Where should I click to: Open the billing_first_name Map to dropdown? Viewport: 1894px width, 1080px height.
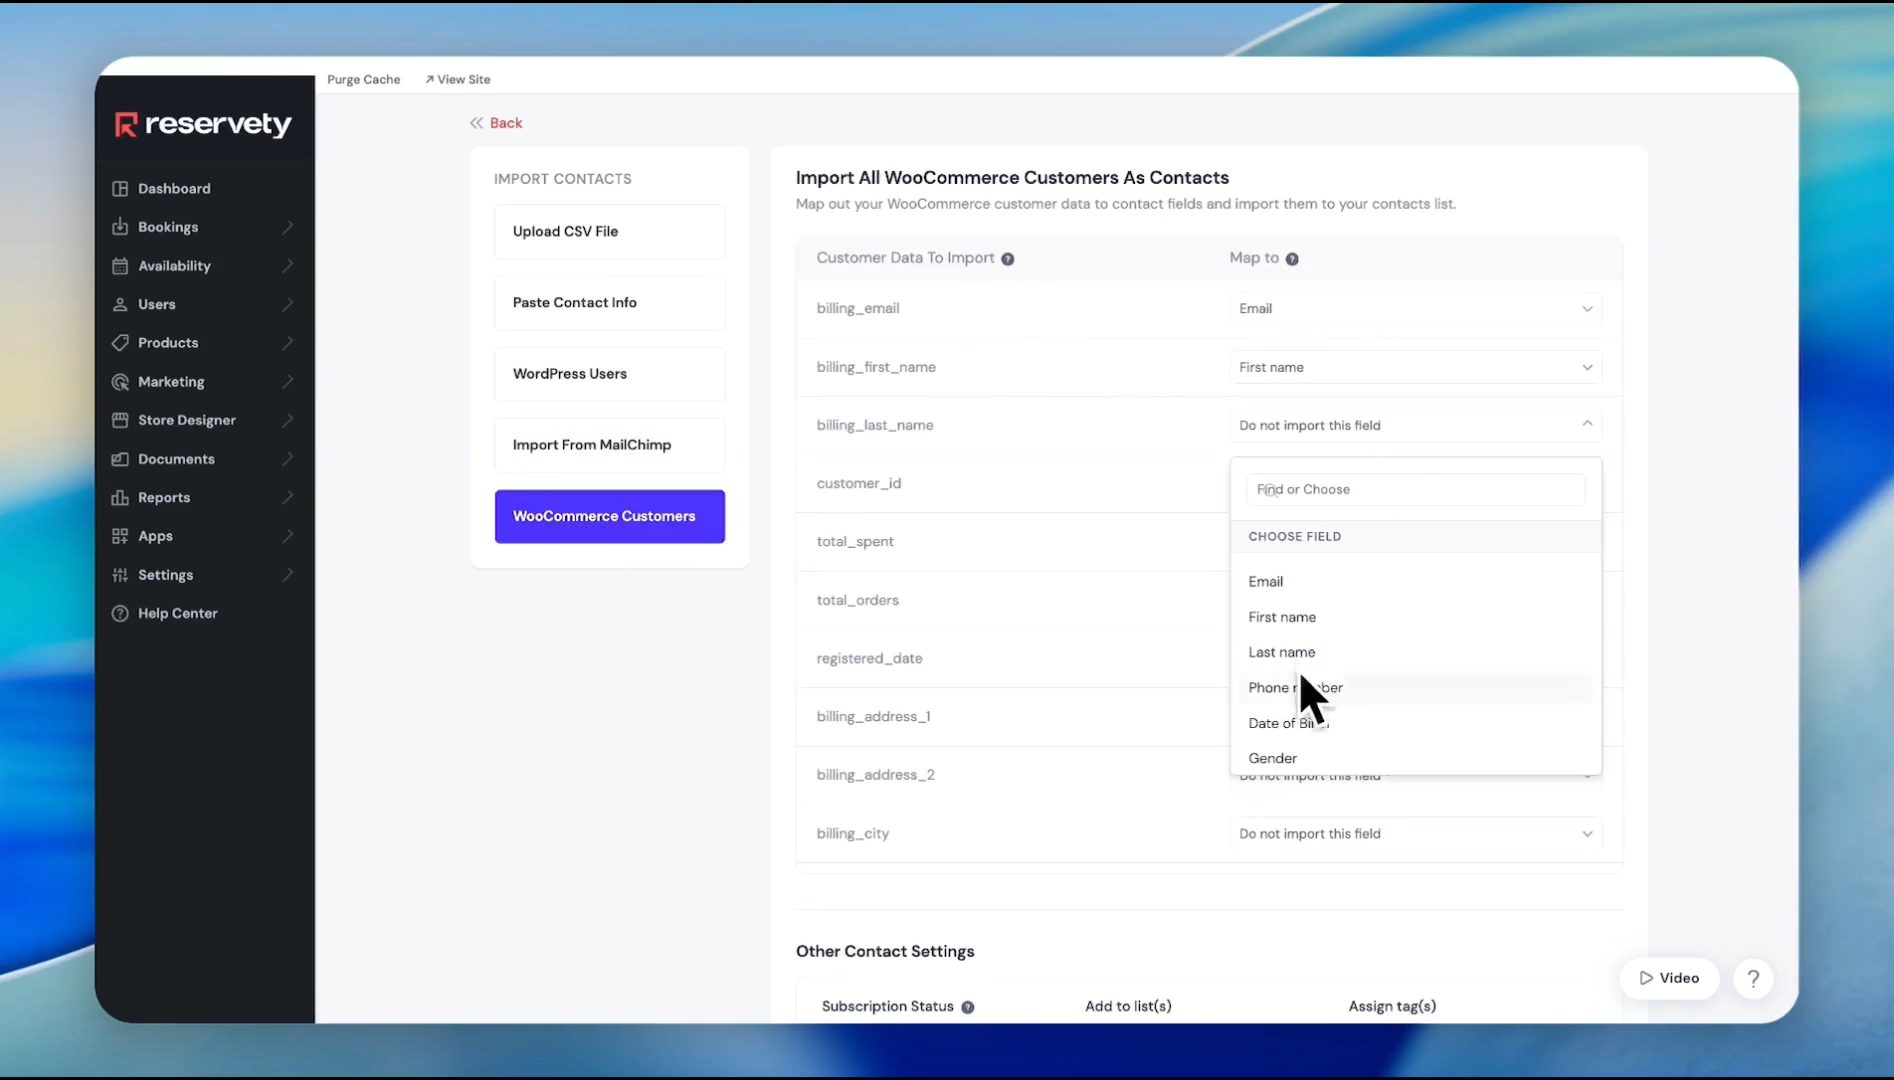(1415, 367)
